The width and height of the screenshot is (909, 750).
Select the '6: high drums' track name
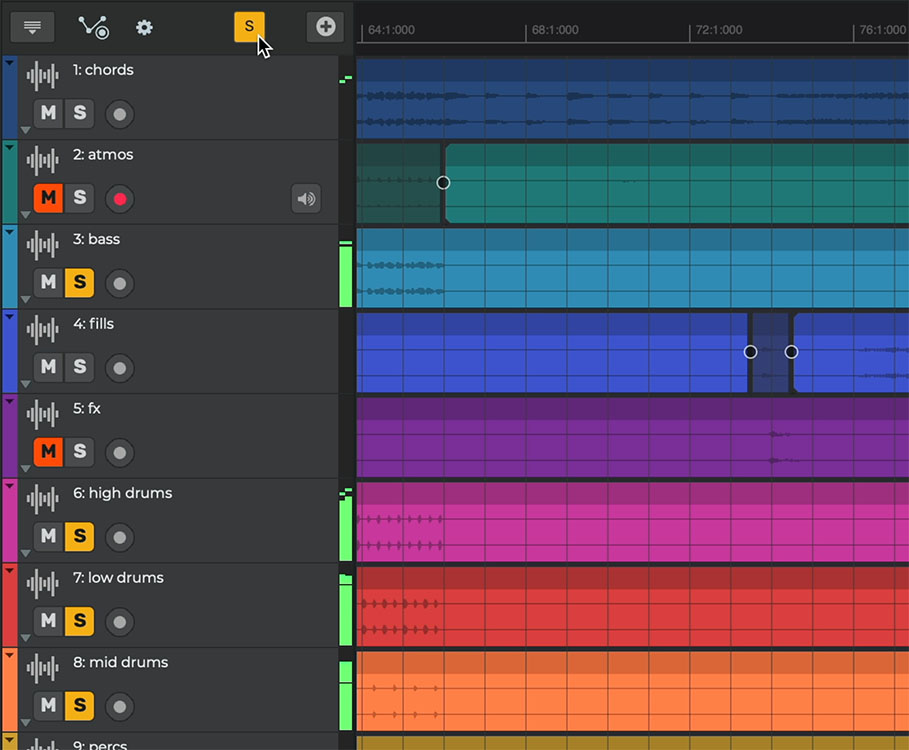(x=122, y=493)
